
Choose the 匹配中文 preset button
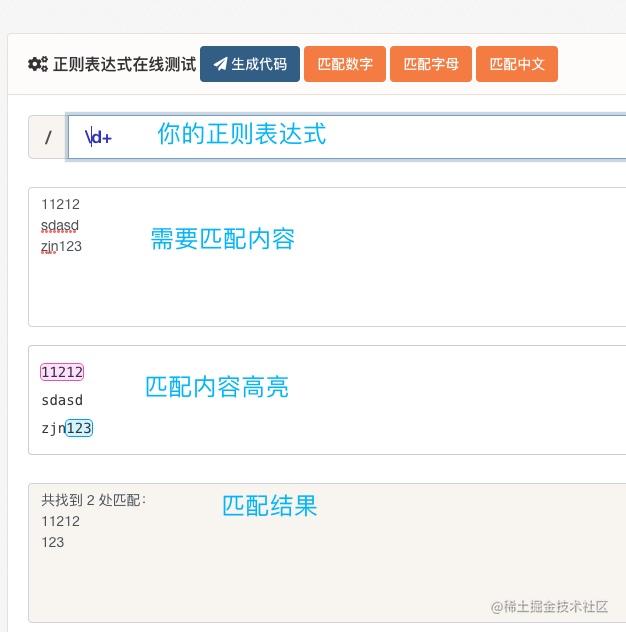517,64
